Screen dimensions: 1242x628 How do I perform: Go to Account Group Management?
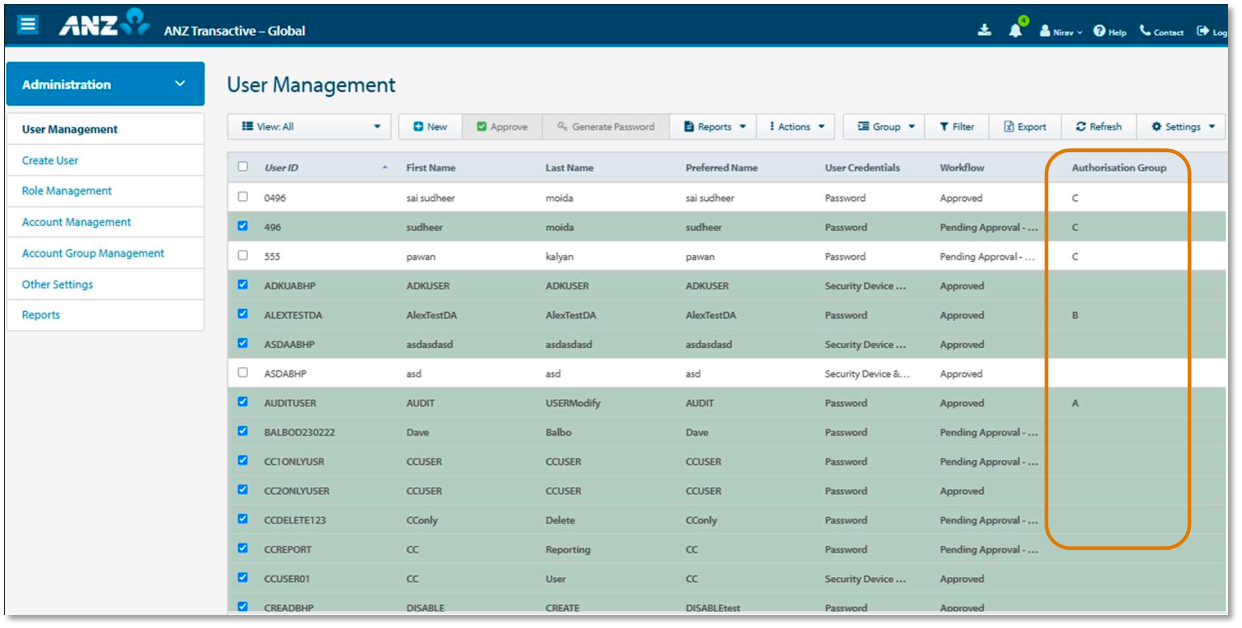pyautogui.click(x=93, y=254)
